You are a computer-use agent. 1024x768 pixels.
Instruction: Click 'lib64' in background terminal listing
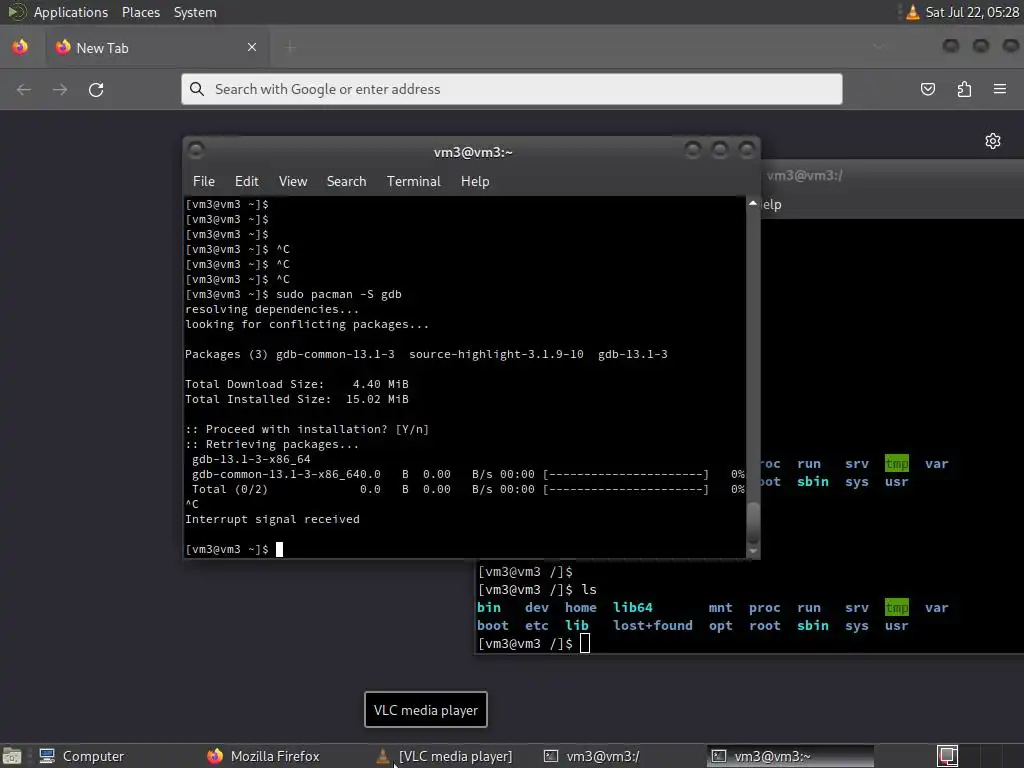[x=632, y=607]
